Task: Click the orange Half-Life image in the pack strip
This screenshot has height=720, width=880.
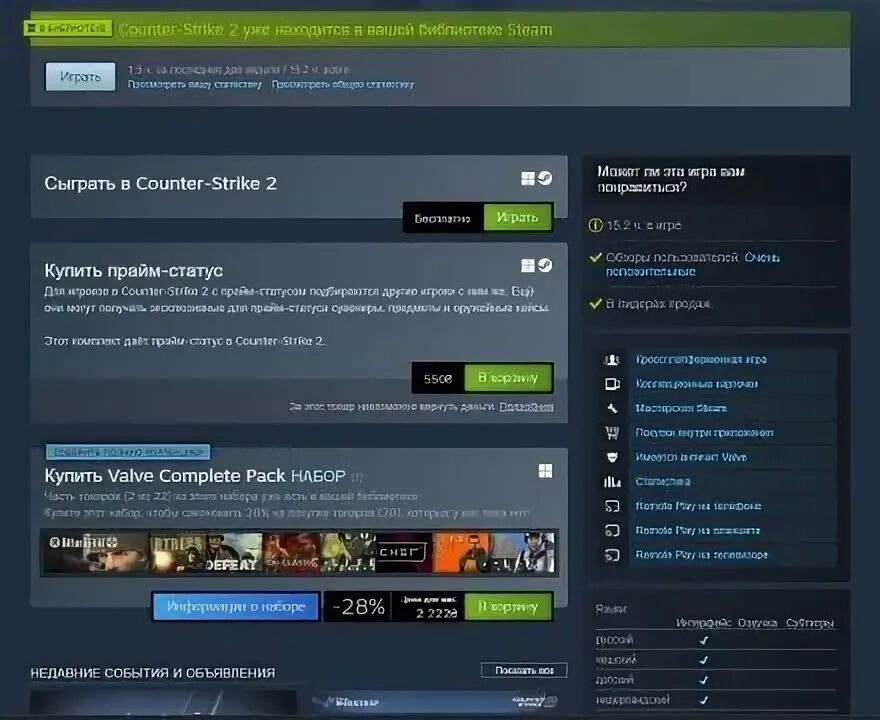Action: click(460, 553)
